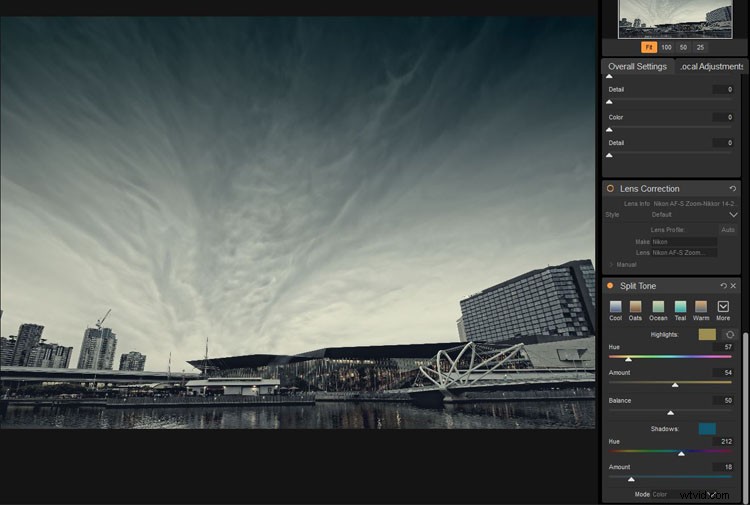Click the circular icon beside Highlights swatch
The image size is (750, 505).
[x=729, y=334]
